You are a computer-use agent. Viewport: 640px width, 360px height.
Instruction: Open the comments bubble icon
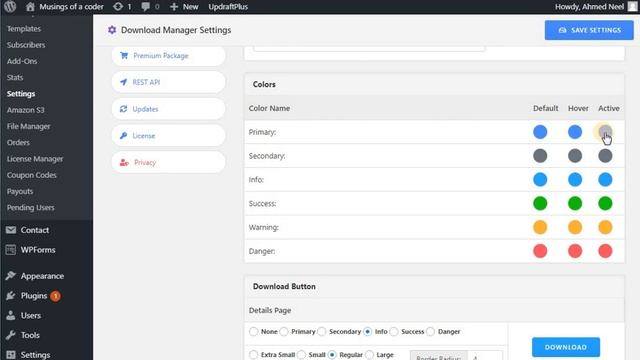[145, 7]
